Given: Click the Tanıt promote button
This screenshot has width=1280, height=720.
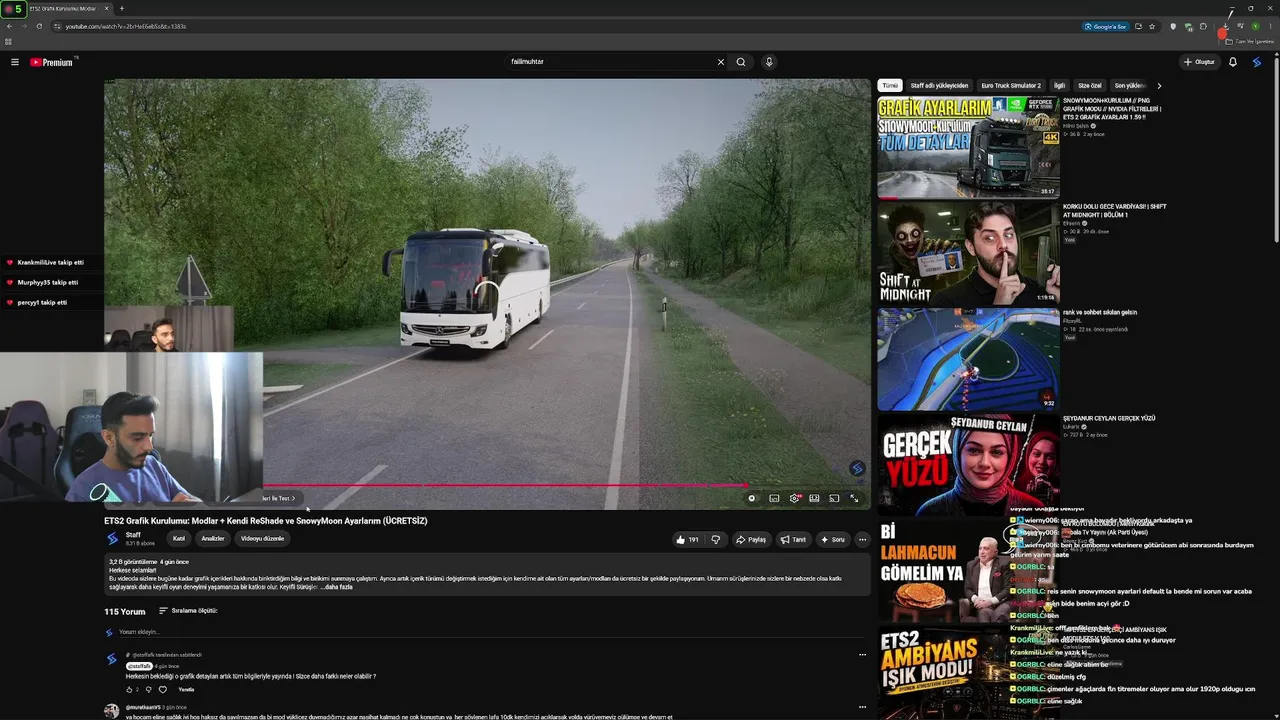Looking at the screenshot, I should tap(793, 540).
